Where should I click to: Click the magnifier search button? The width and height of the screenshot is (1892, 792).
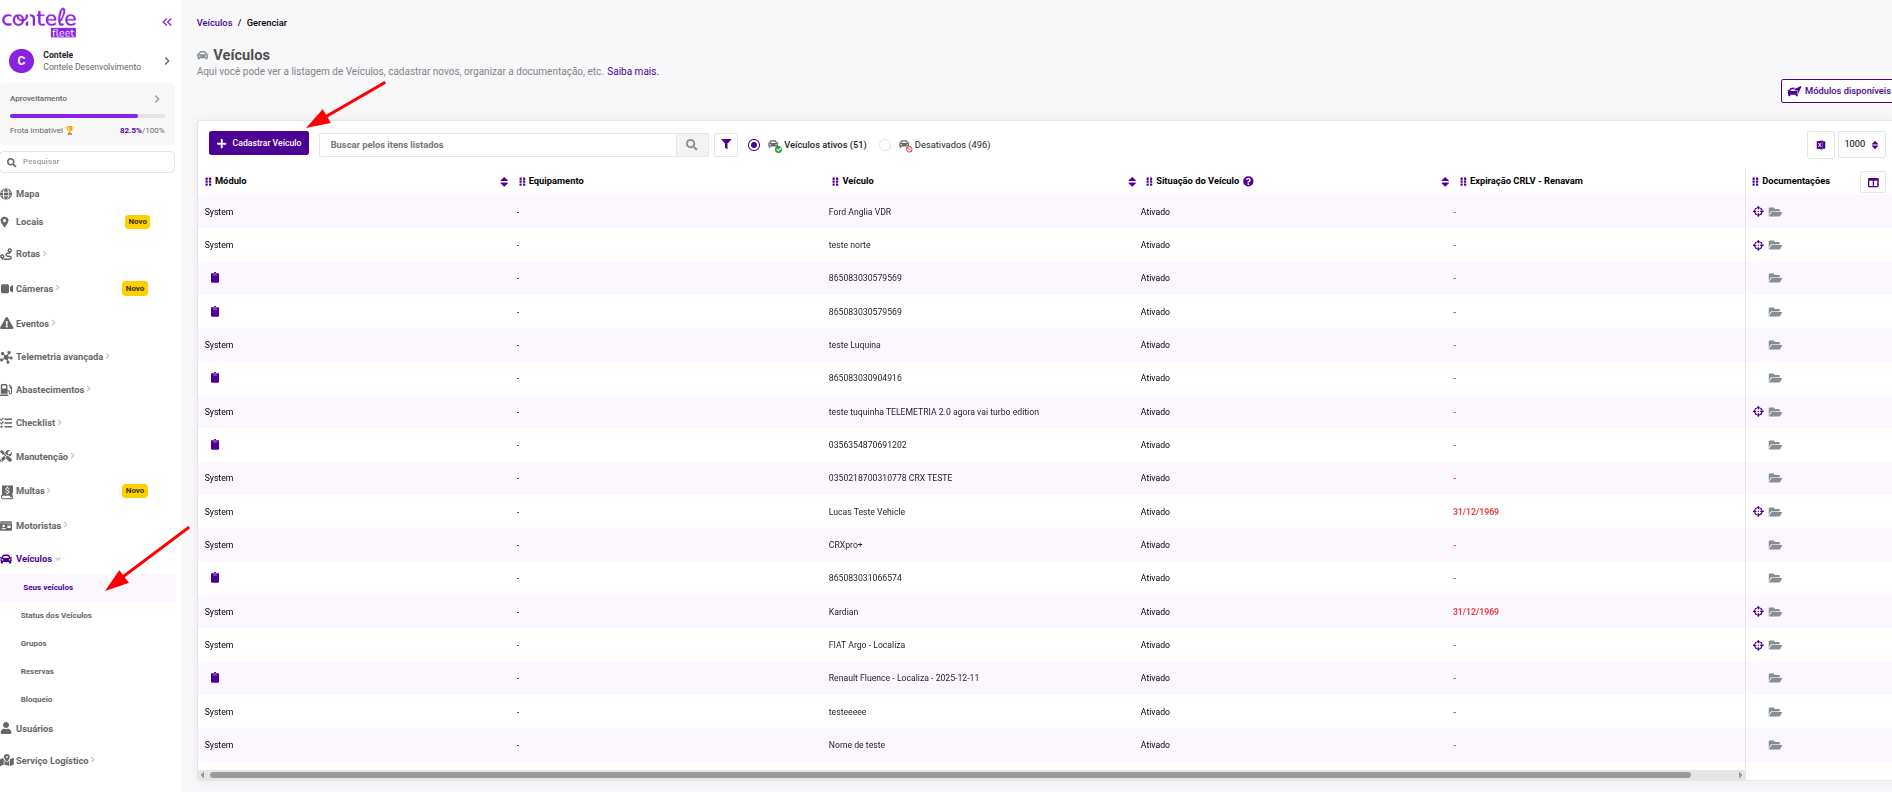(692, 145)
